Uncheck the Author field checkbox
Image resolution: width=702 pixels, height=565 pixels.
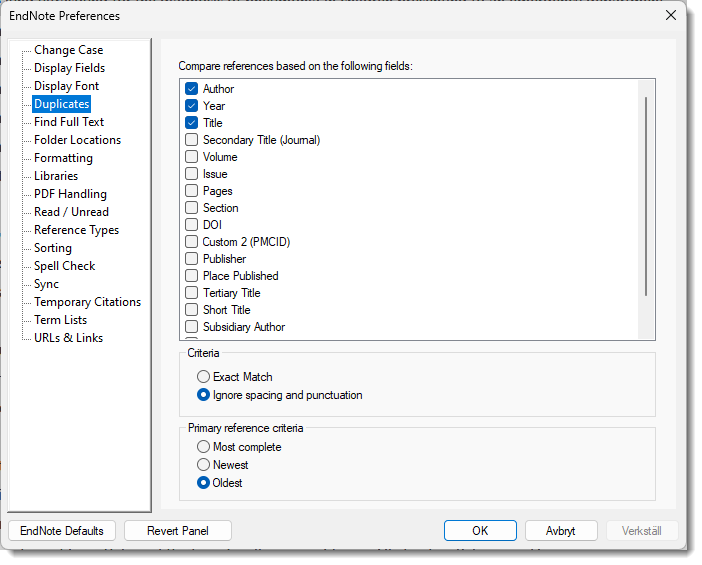[x=192, y=89]
